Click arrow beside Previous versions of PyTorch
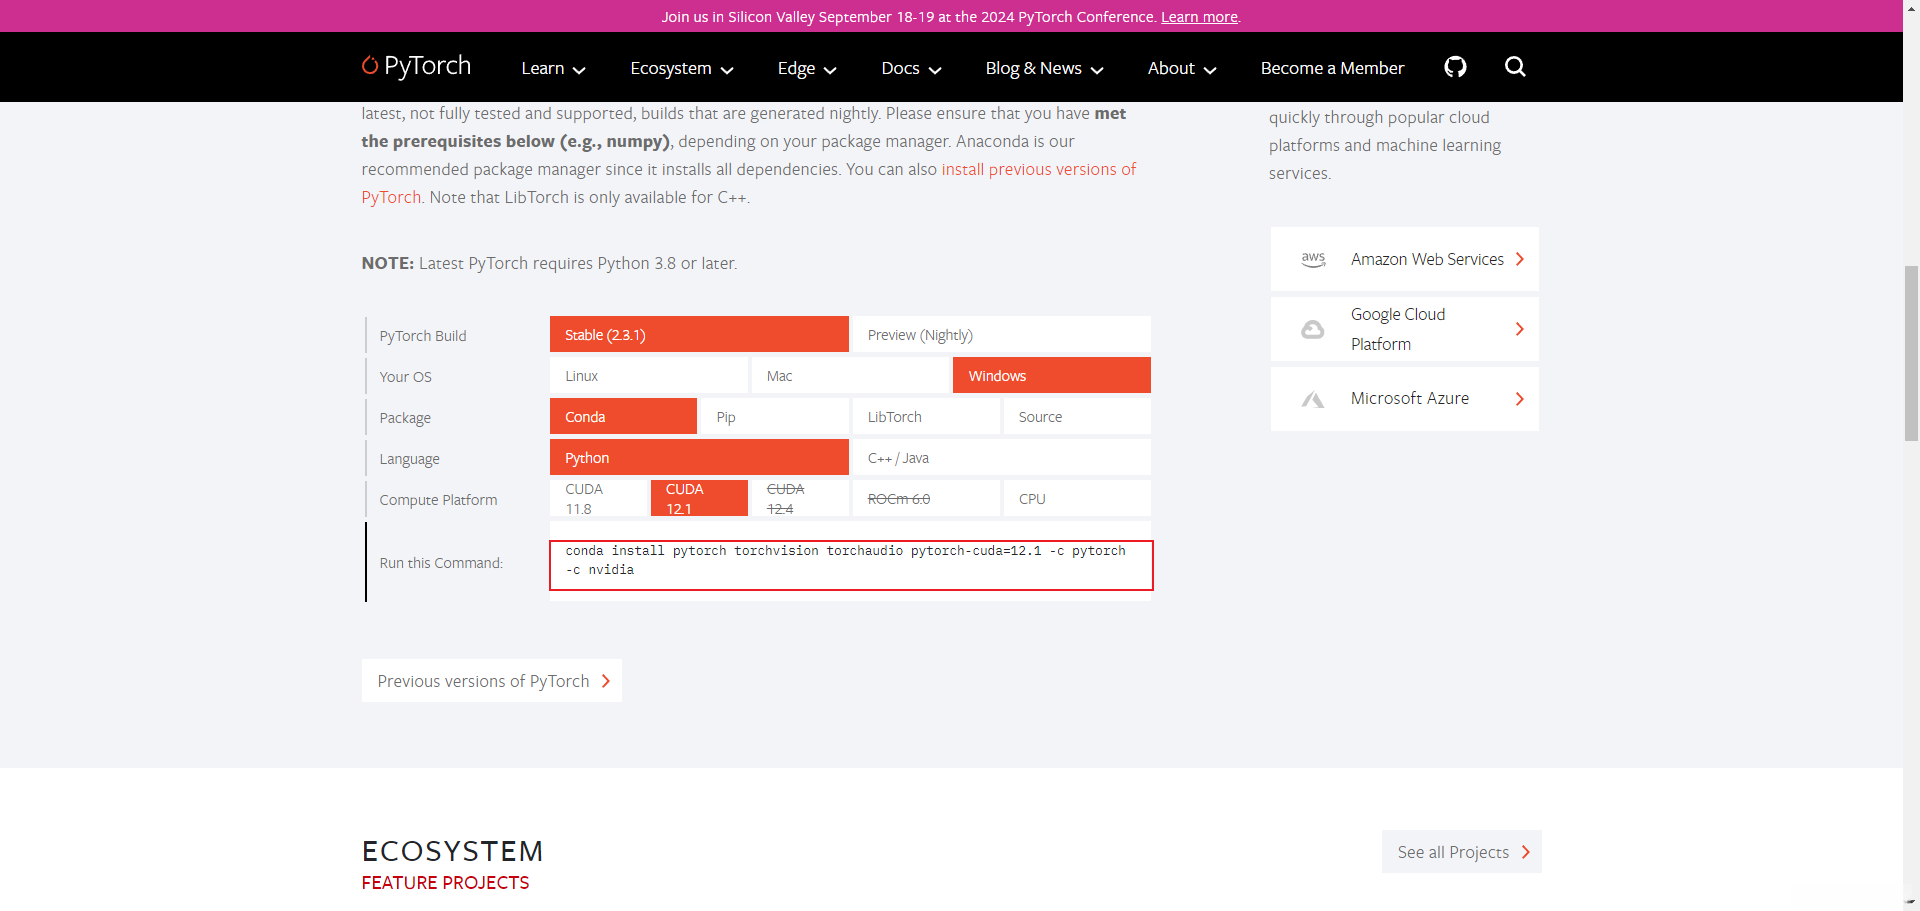Screen dimensions: 1920x911 [x=606, y=681]
